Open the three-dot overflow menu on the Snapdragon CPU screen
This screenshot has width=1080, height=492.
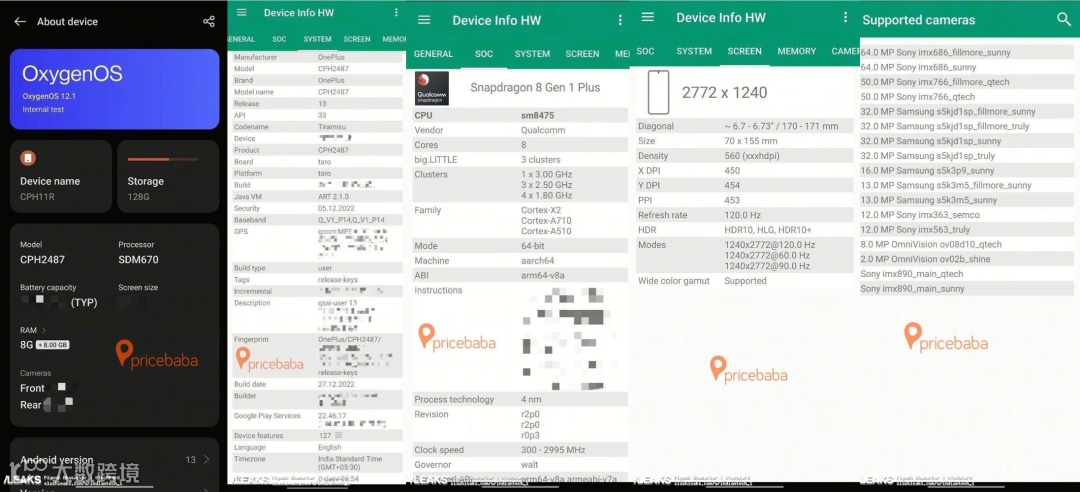621,20
